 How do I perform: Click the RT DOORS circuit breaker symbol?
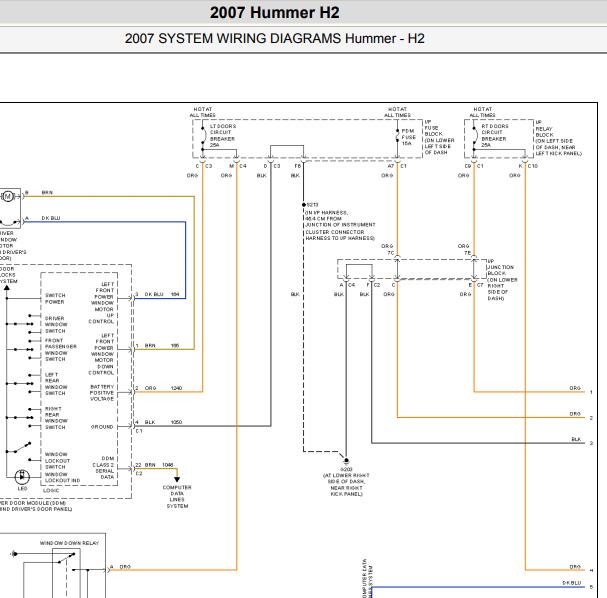tap(474, 135)
